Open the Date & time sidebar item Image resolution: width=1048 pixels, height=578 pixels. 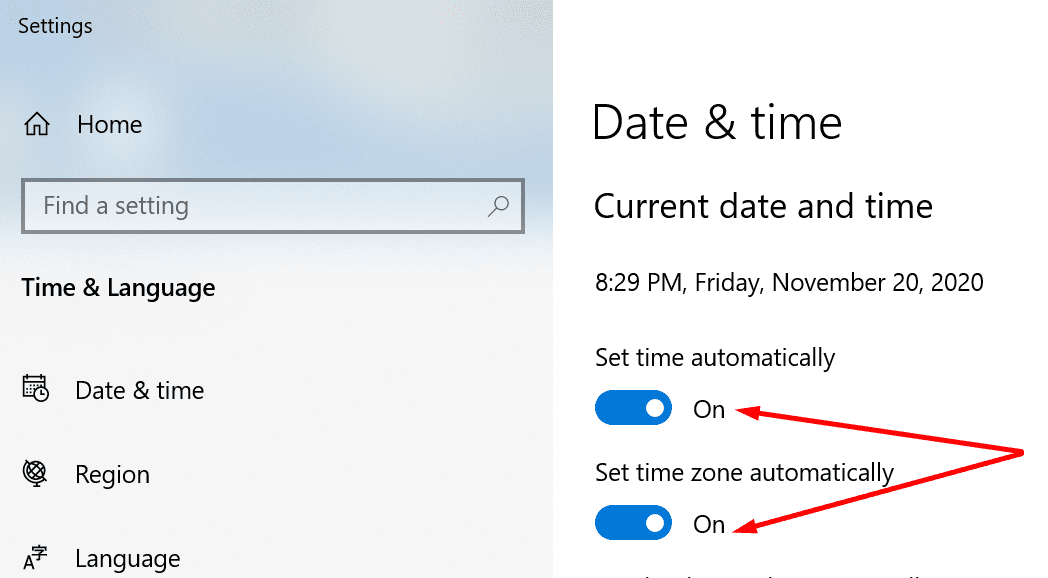pos(139,390)
